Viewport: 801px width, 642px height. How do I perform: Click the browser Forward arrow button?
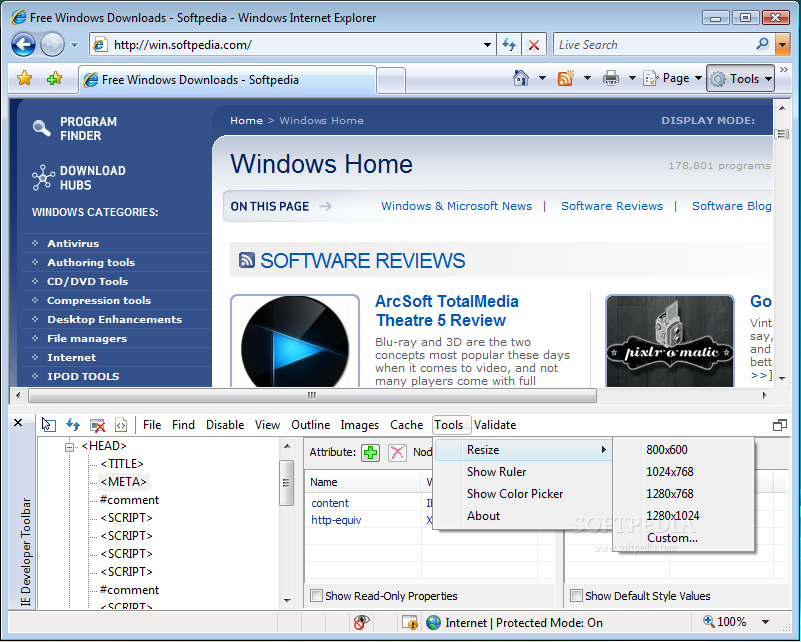[52, 44]
